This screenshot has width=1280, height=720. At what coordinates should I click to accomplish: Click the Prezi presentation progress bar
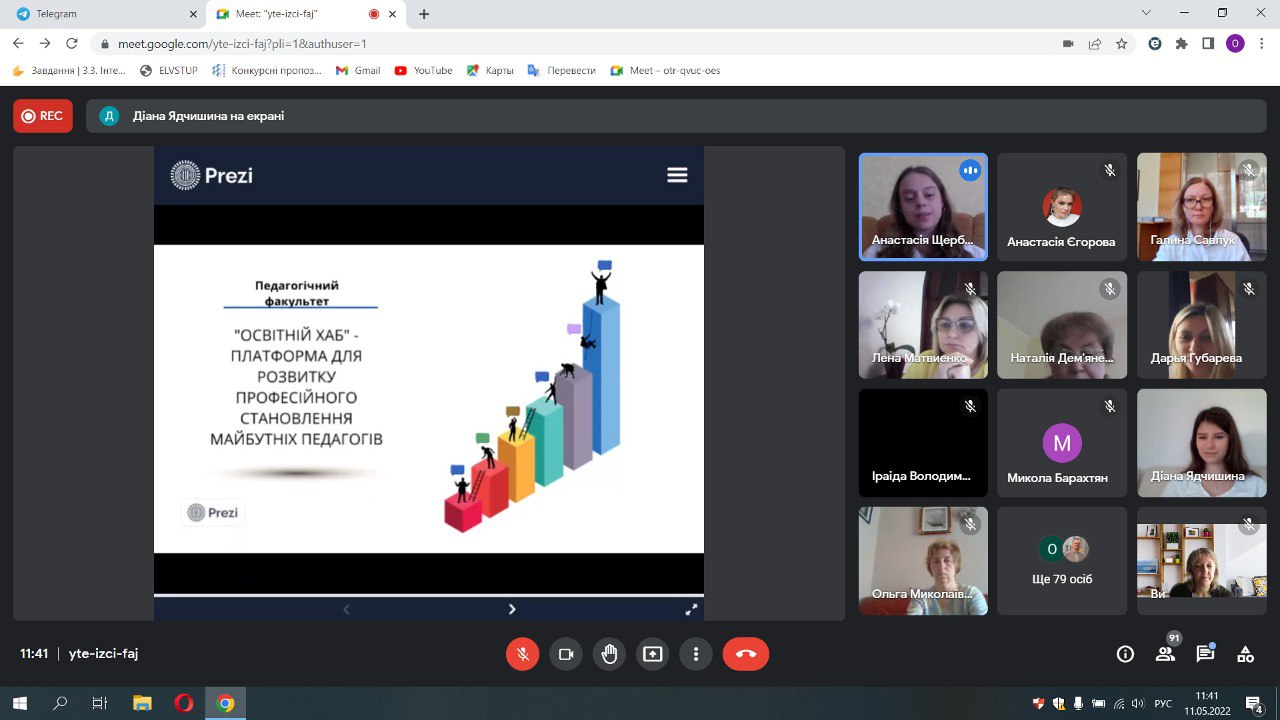(x=428, y=595)
